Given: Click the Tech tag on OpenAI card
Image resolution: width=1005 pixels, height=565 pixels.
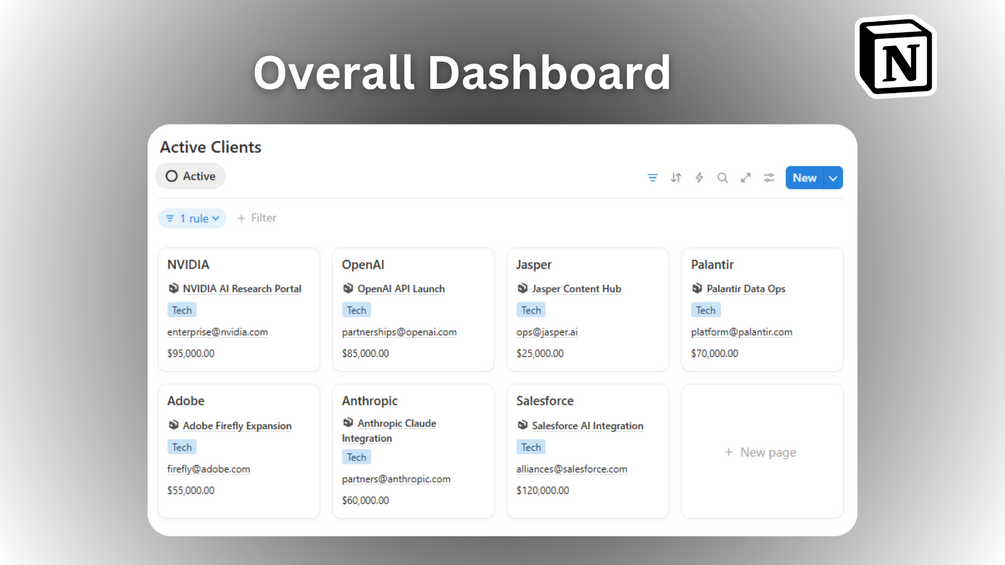Looking at the screenshot, I should 356,310.
